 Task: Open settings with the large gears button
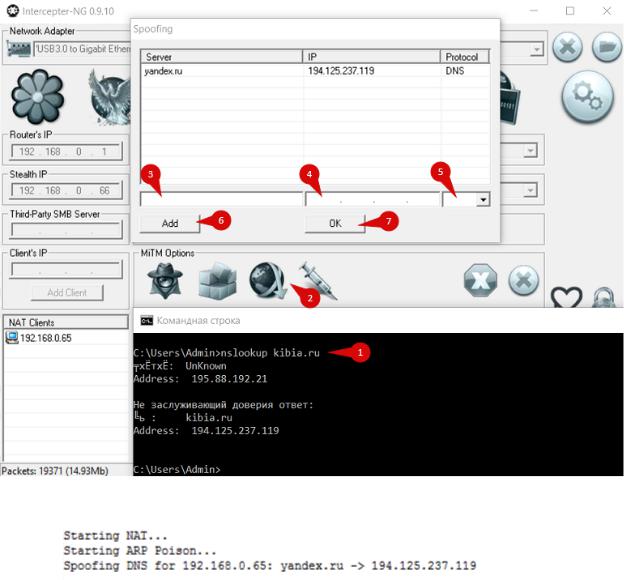pyautogui.click(x=587, y=96)
